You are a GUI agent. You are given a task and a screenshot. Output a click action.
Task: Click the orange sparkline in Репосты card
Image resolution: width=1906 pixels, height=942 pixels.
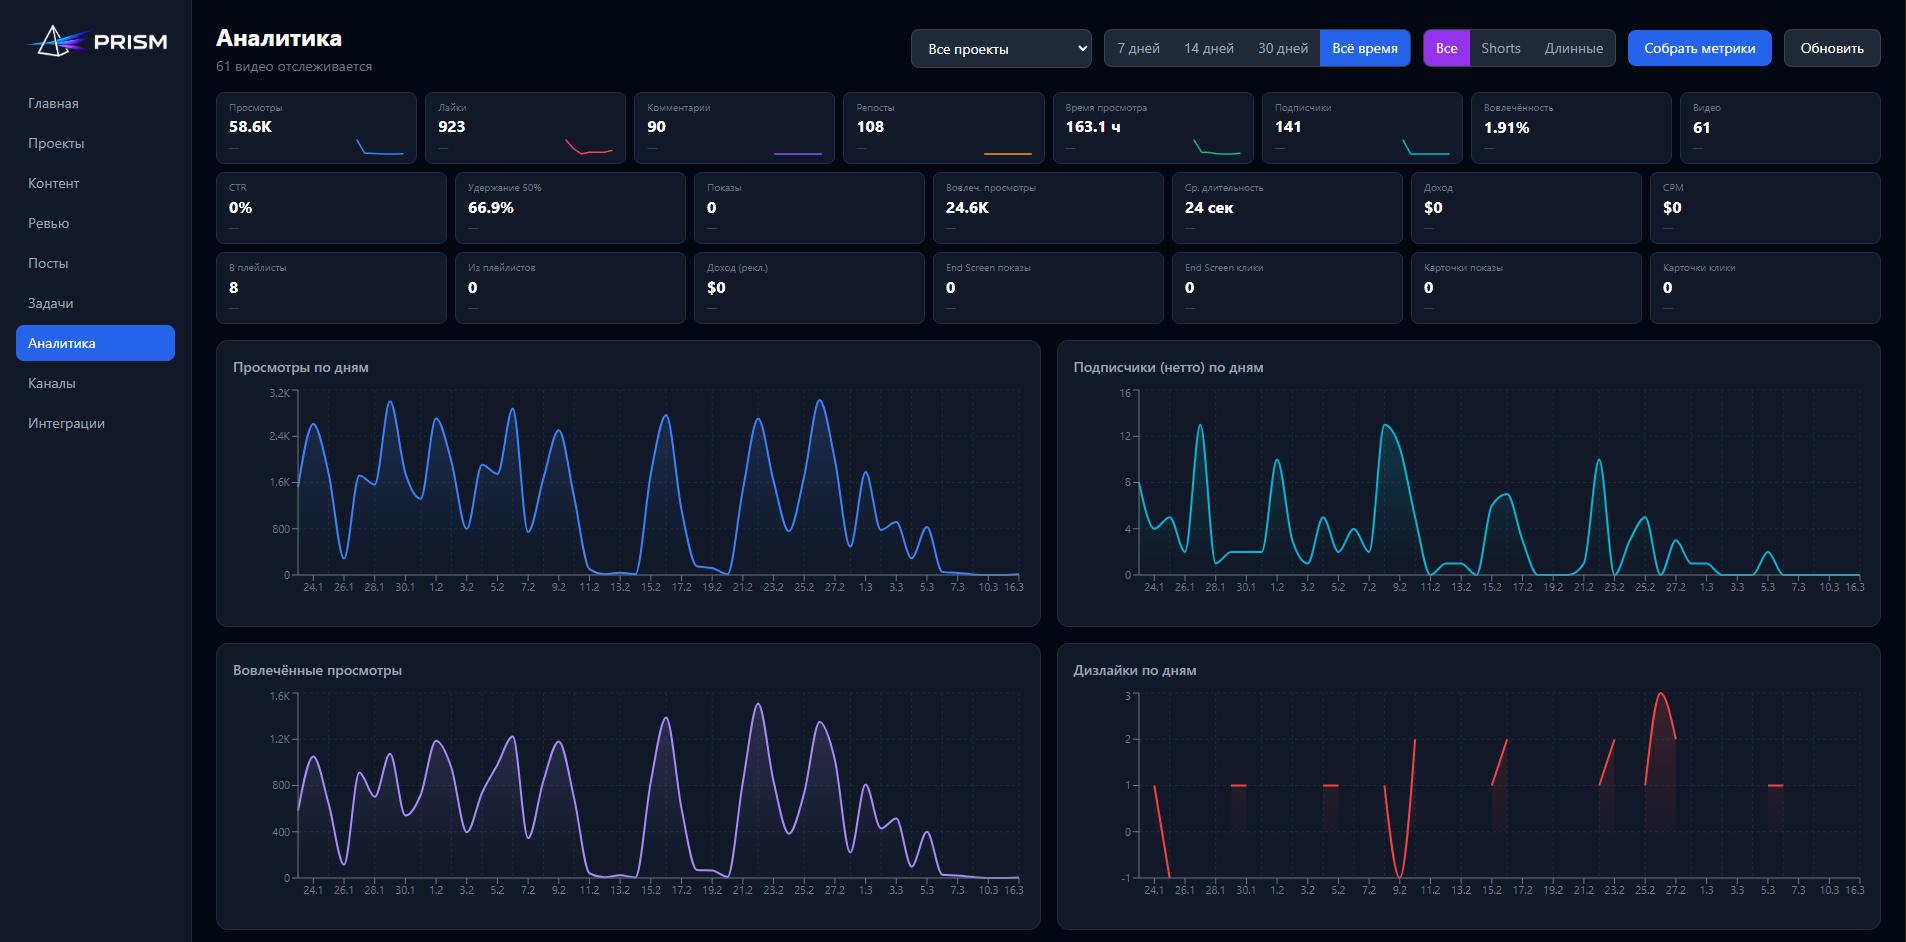(1008, 153)
